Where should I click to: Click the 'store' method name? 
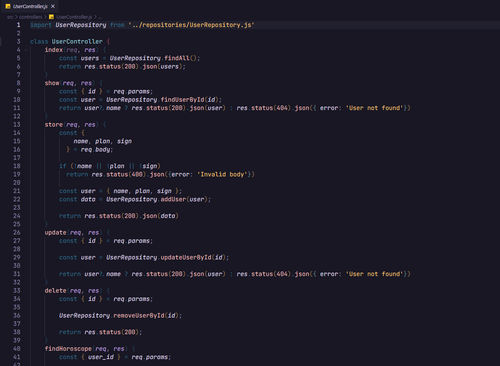point(54,125)
